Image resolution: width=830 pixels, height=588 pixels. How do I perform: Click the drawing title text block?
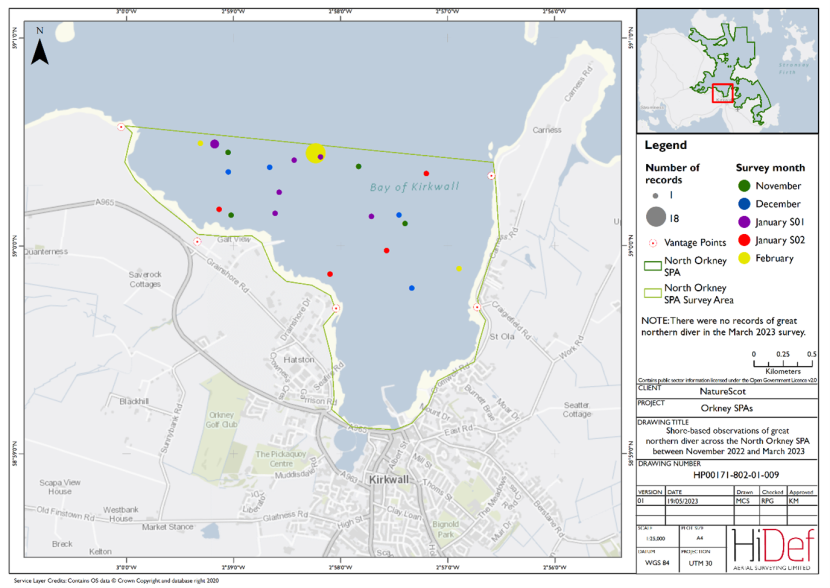(728, 441)
